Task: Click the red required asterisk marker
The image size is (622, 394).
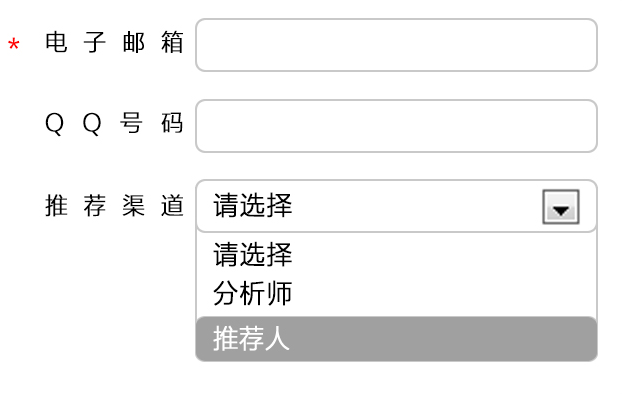Action: pyautogui.click(x=13, y=44)
